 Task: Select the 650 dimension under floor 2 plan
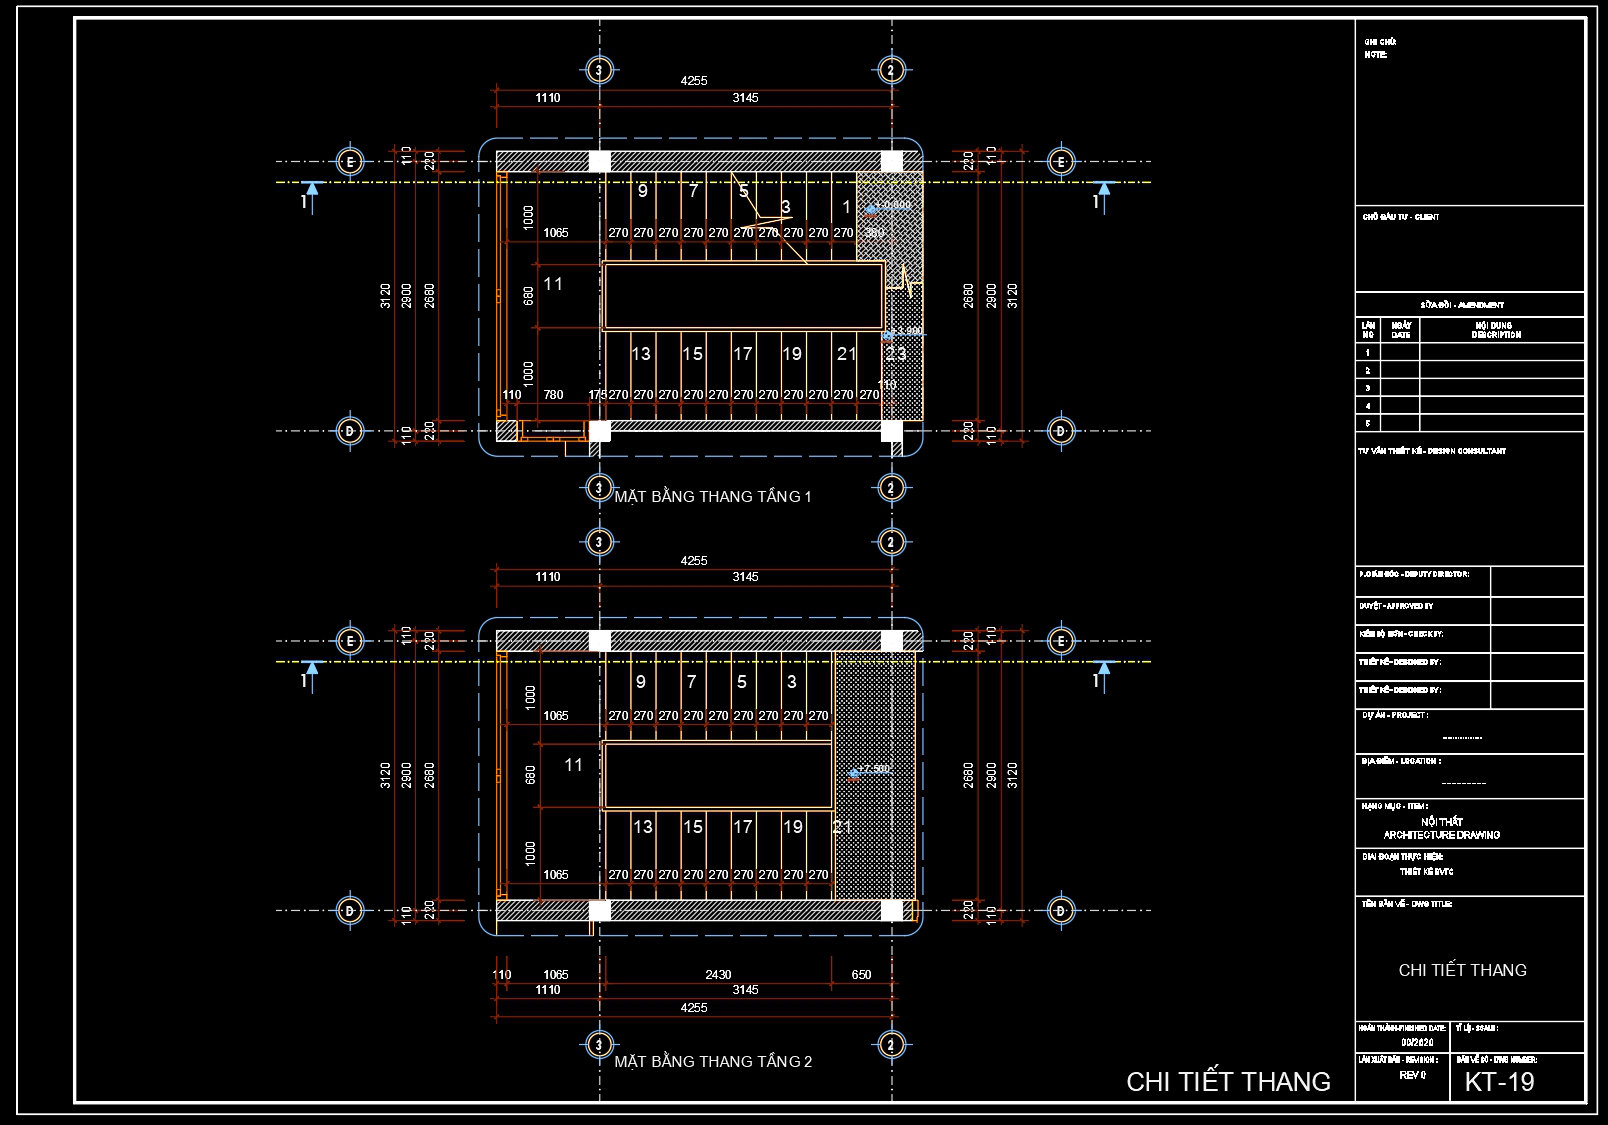861,975
